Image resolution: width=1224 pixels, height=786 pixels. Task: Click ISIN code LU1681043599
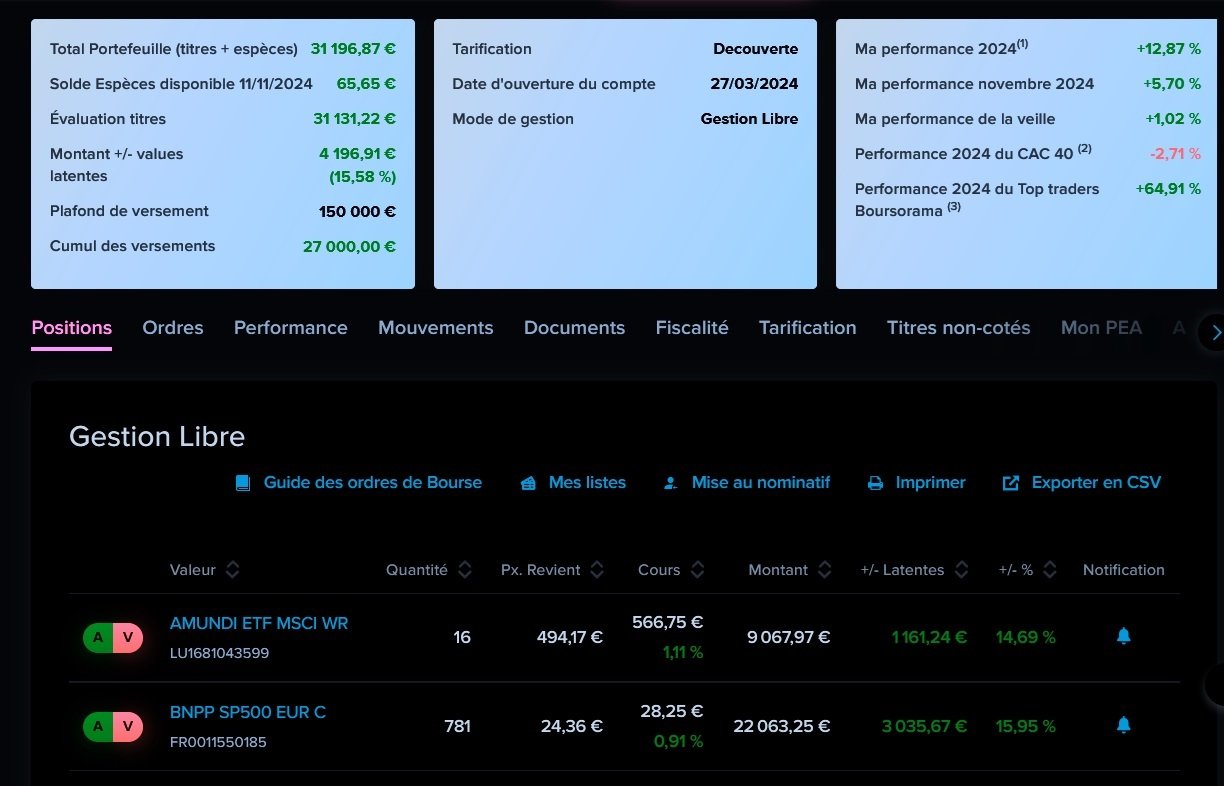pyautogui.click(x=219, y=653)
